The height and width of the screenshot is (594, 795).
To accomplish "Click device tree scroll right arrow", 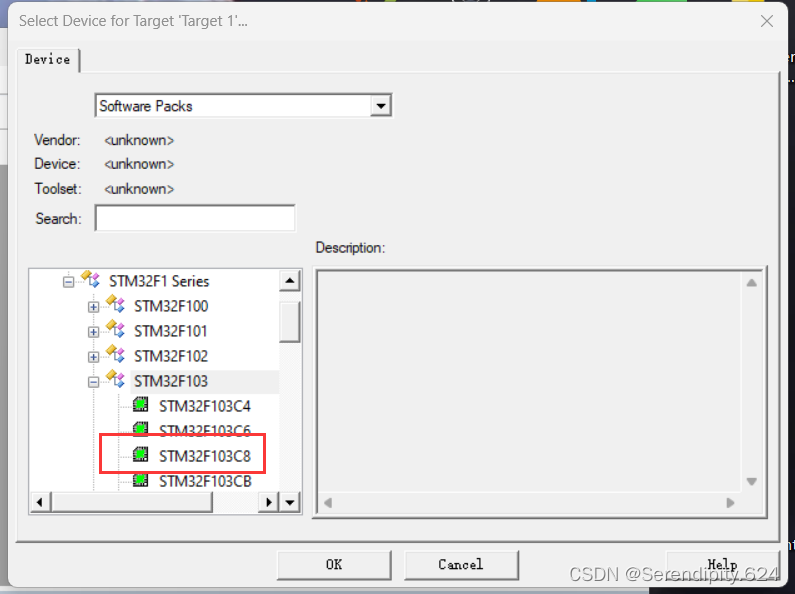I will (x=269, y=502).
